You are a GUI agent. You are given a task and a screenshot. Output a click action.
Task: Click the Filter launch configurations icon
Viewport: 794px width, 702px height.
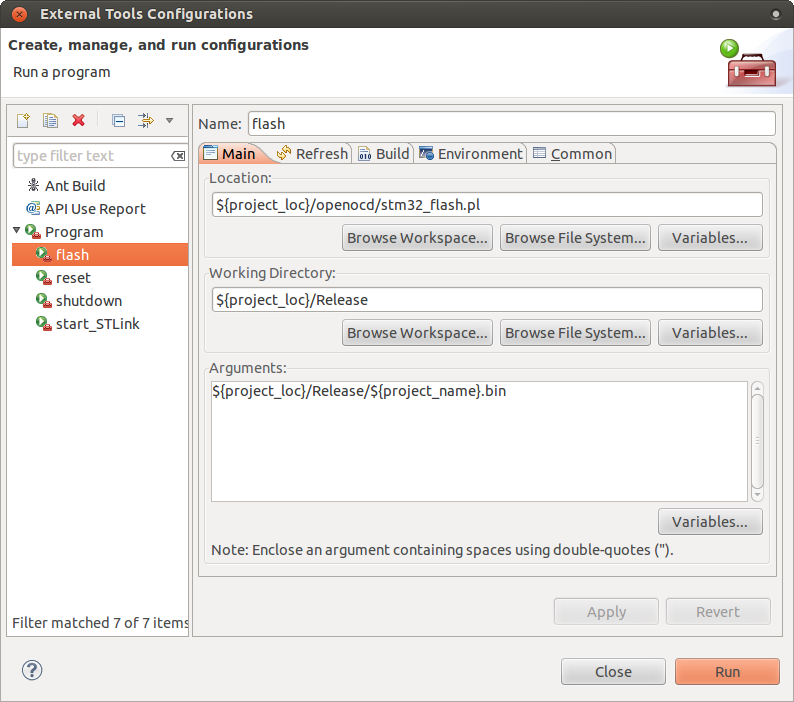[x=146, y=121]
